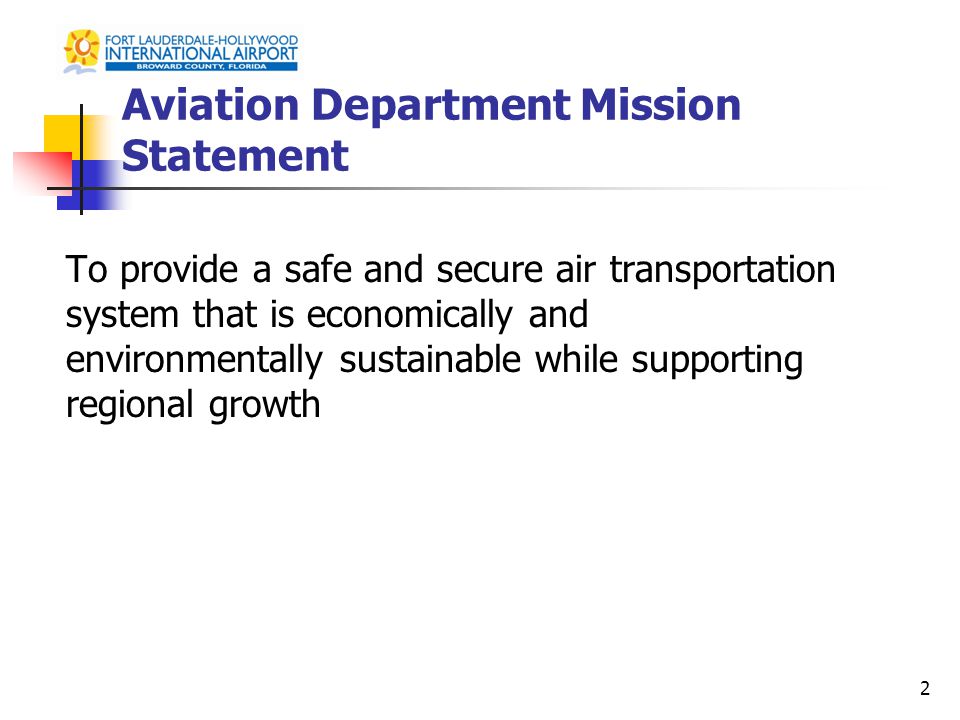Select the word Mission in the title
The width and height of the screenshot is (960, 720).
pyautogui.click(x=661, y=105)
